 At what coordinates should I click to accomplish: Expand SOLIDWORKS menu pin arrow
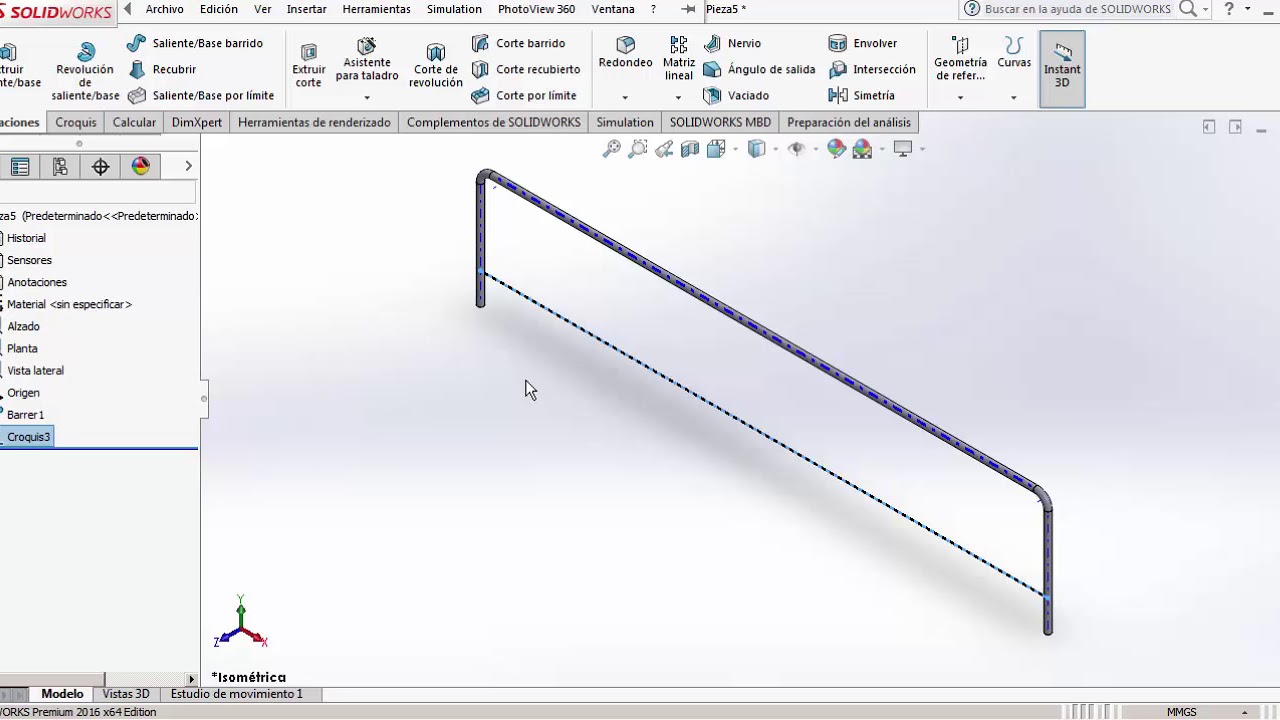click(x=127, y=9)
